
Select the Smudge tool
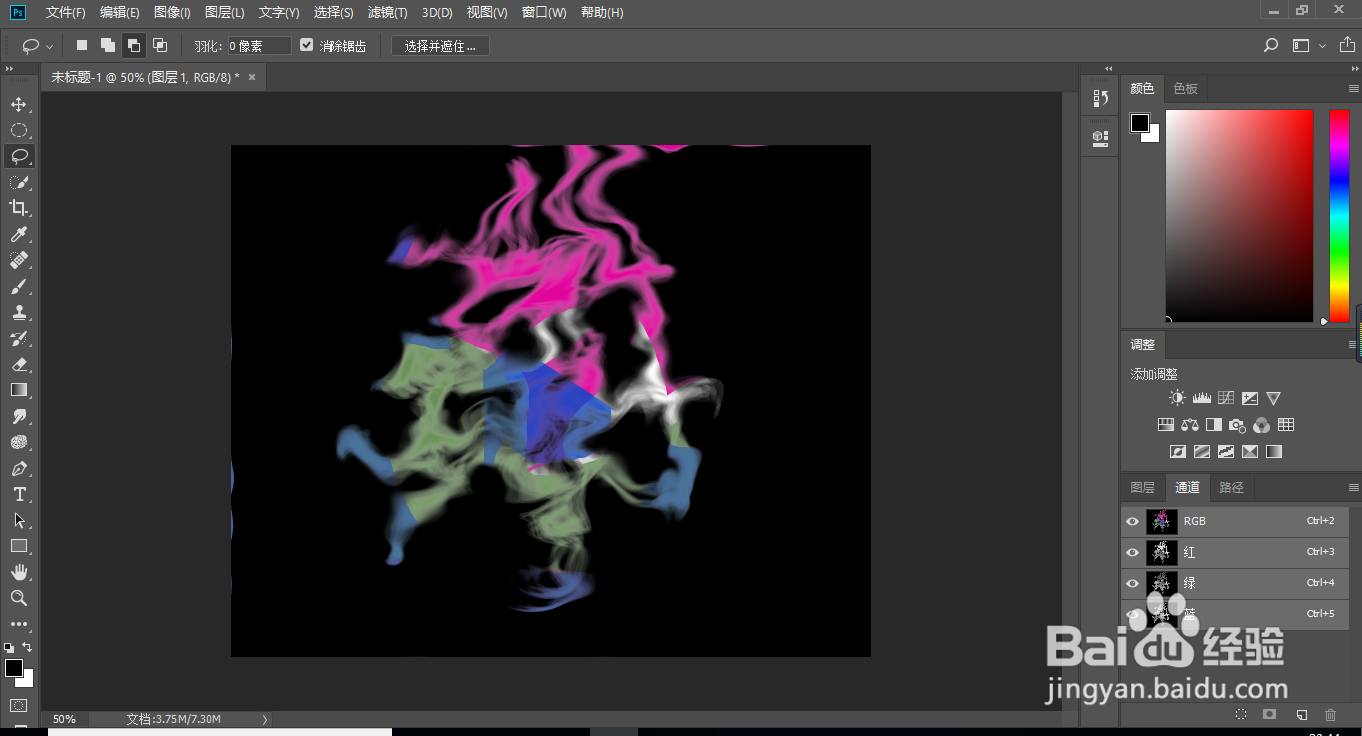(x=18, y=416)
